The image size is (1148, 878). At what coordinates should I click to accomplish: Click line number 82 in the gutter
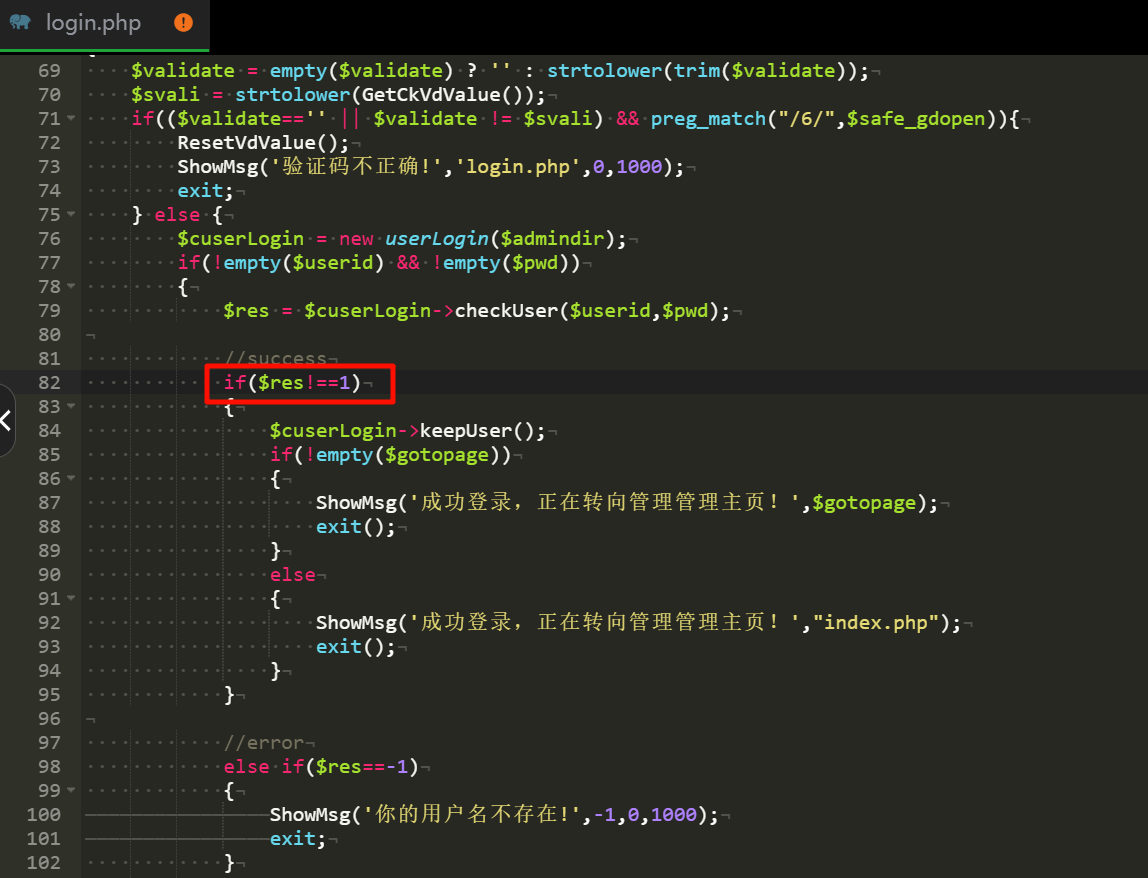click(x=49, y=383)
